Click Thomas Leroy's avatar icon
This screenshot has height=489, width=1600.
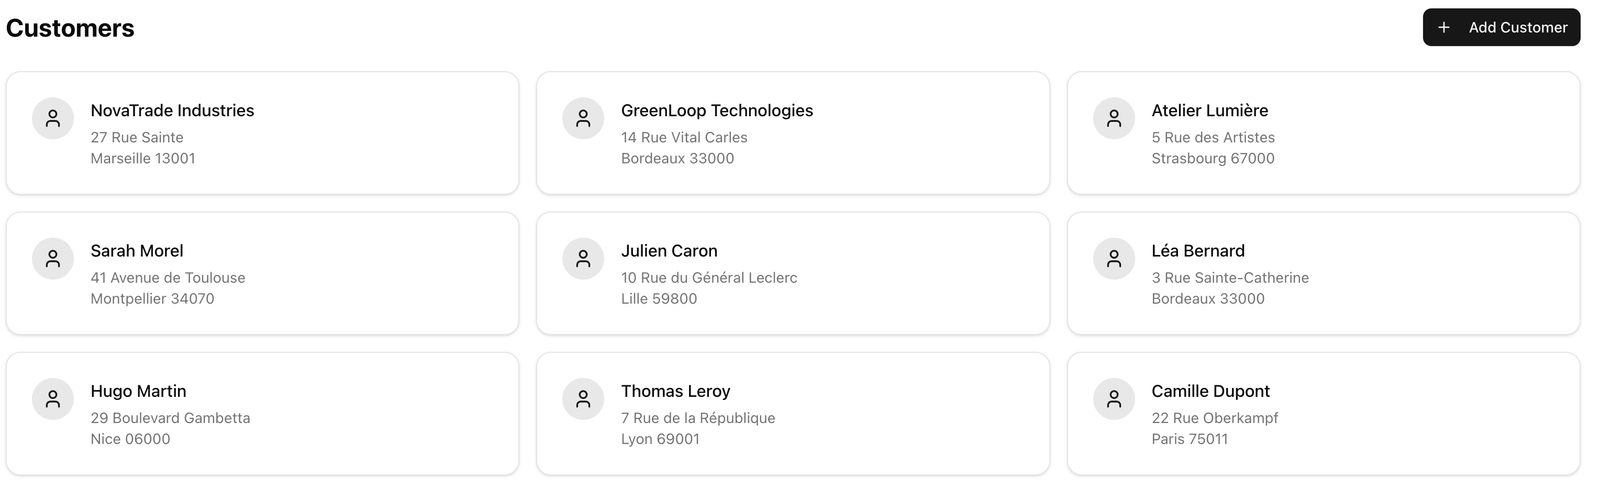click(x=583, y=399)
